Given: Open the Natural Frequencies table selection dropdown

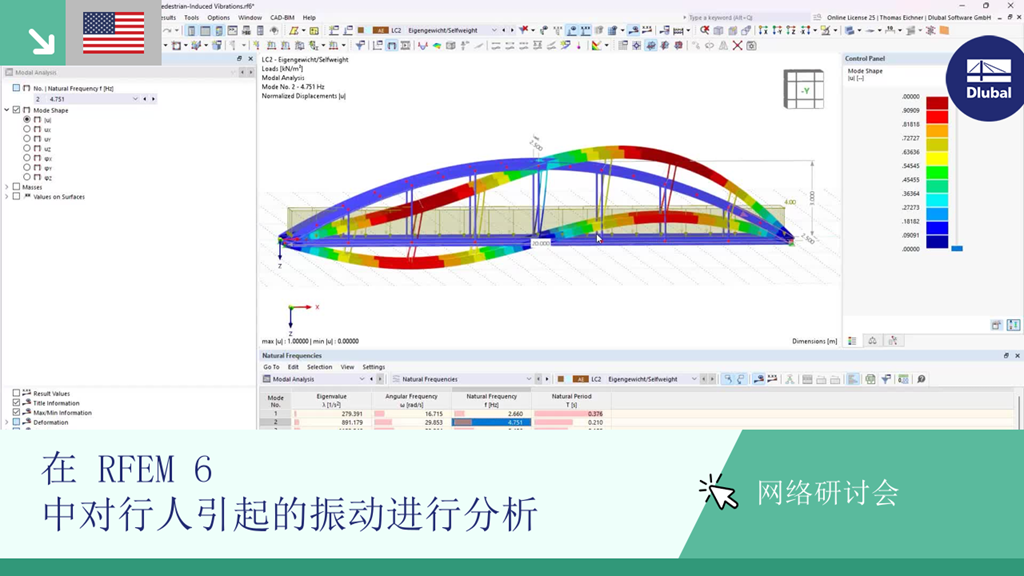Looking at the screenshot, I should (528, 379).
